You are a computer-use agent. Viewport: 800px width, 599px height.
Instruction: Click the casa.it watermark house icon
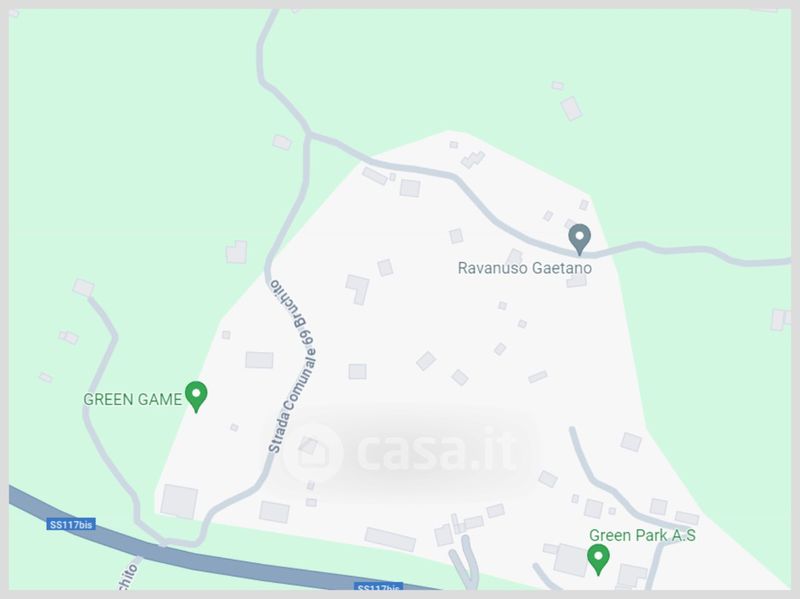tap(312, 452)
